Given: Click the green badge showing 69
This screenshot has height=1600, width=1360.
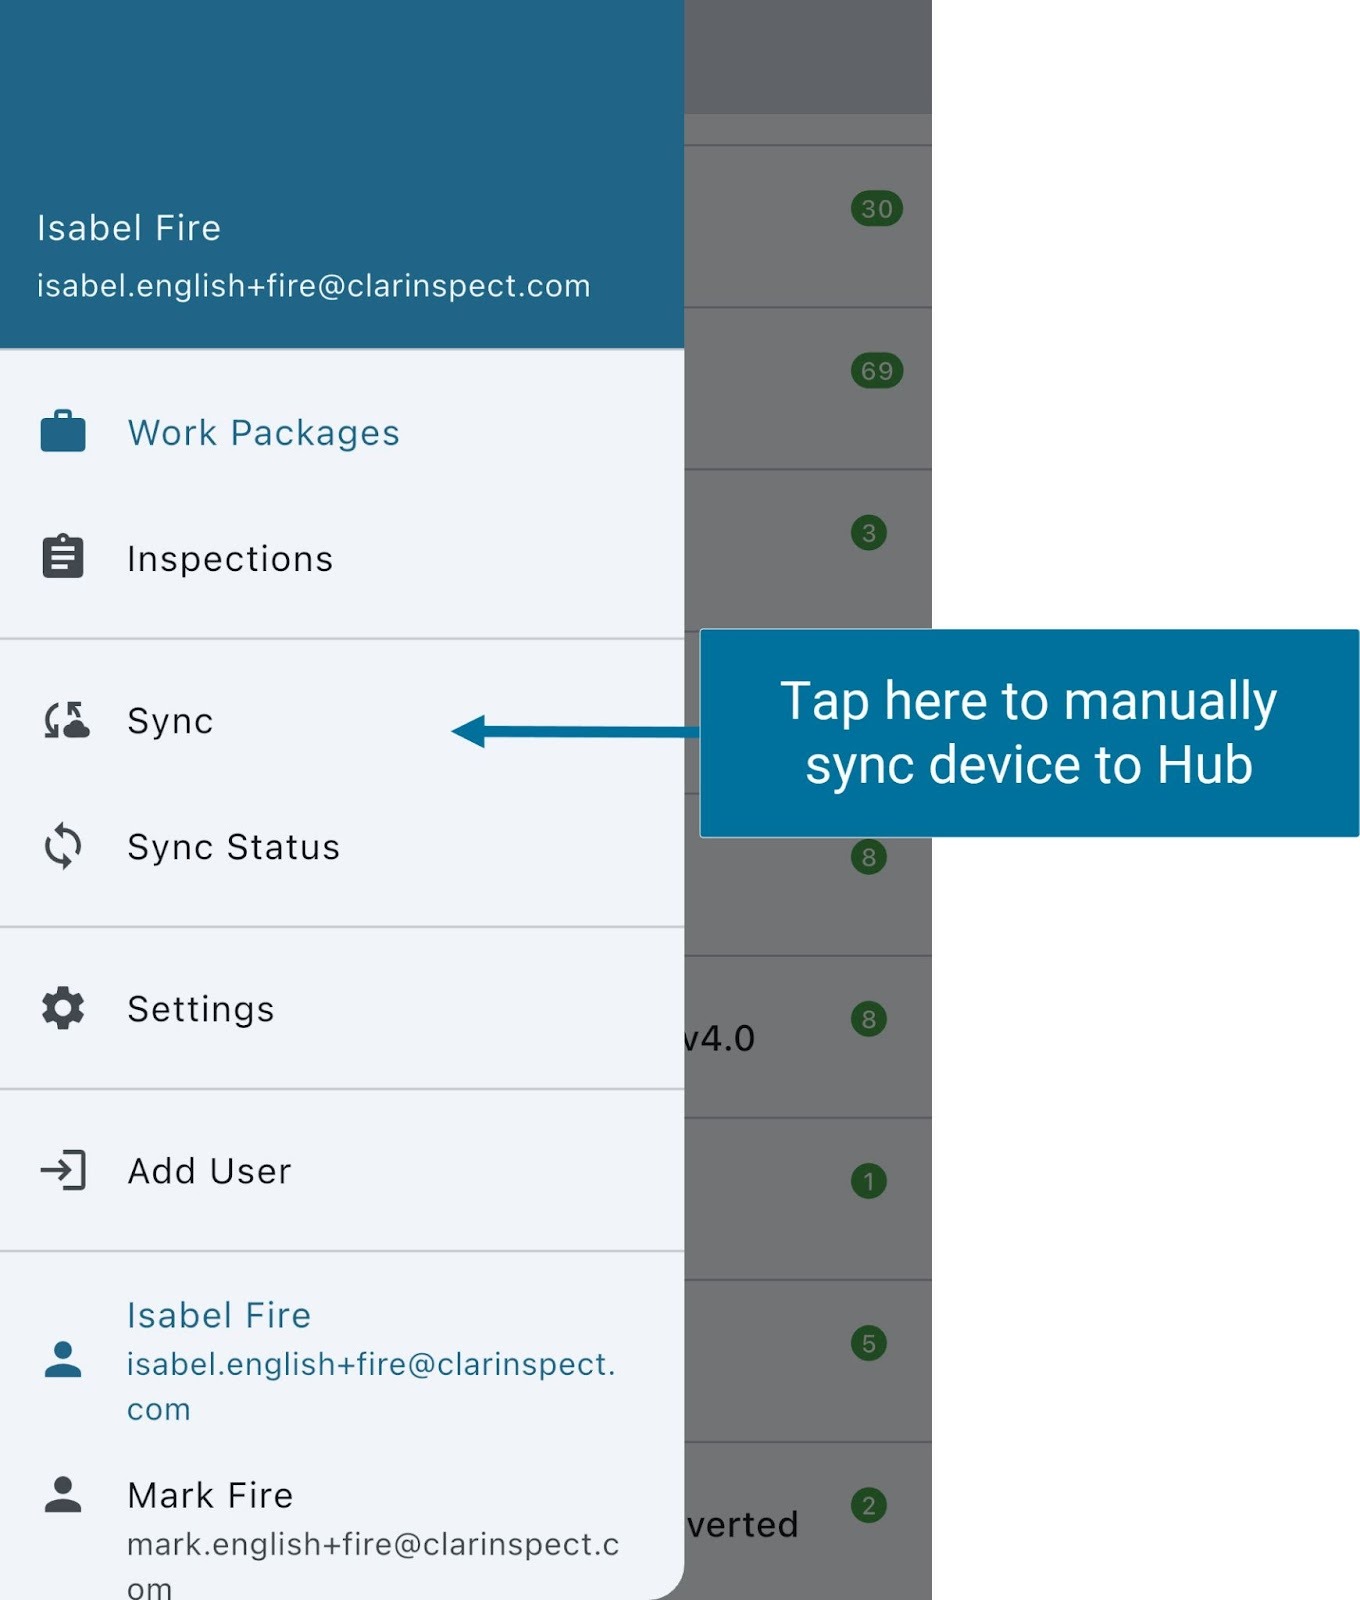Looking at the screenshot, I should [877, 371].
